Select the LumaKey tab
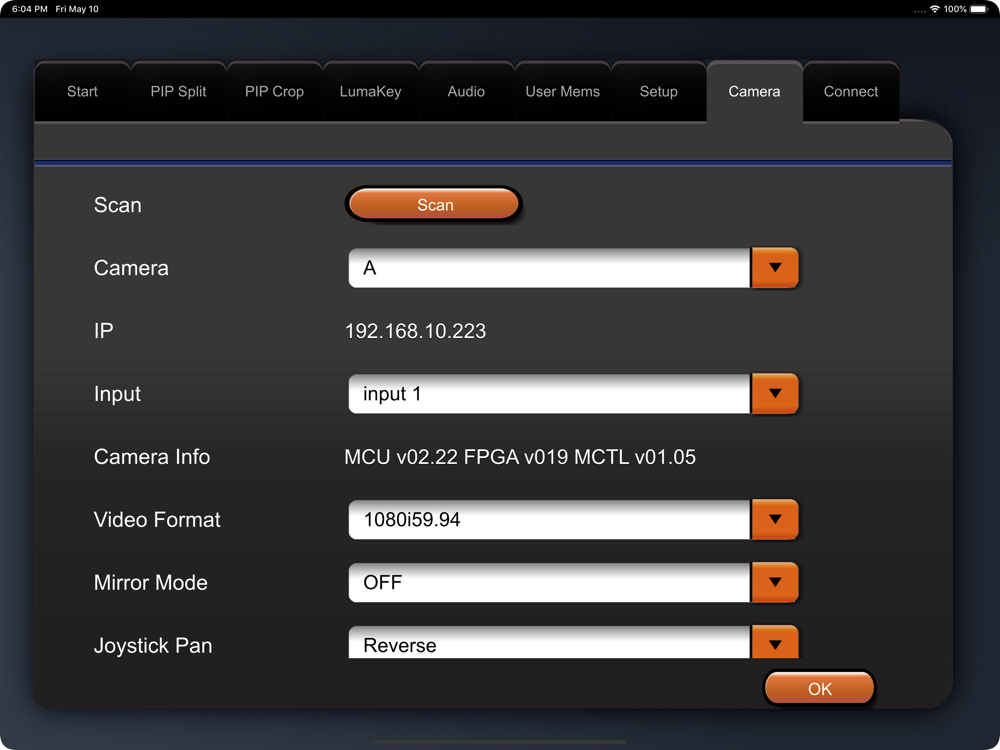Screen dimensions: 1000x750 tap(370, 92)
